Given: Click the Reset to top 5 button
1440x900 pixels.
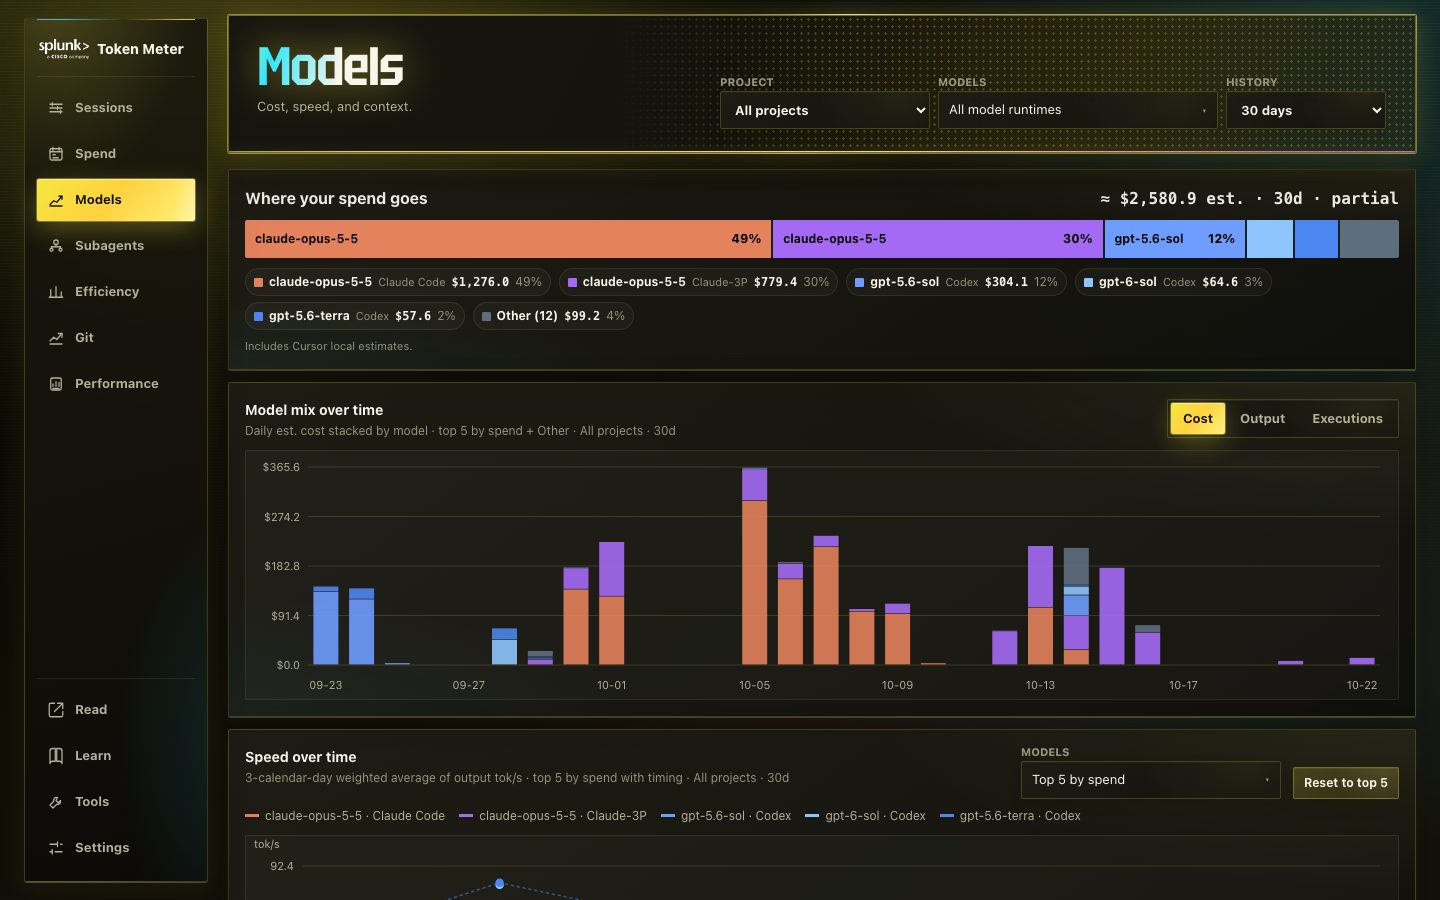Looking at the screenshot, I should 1345,783.
